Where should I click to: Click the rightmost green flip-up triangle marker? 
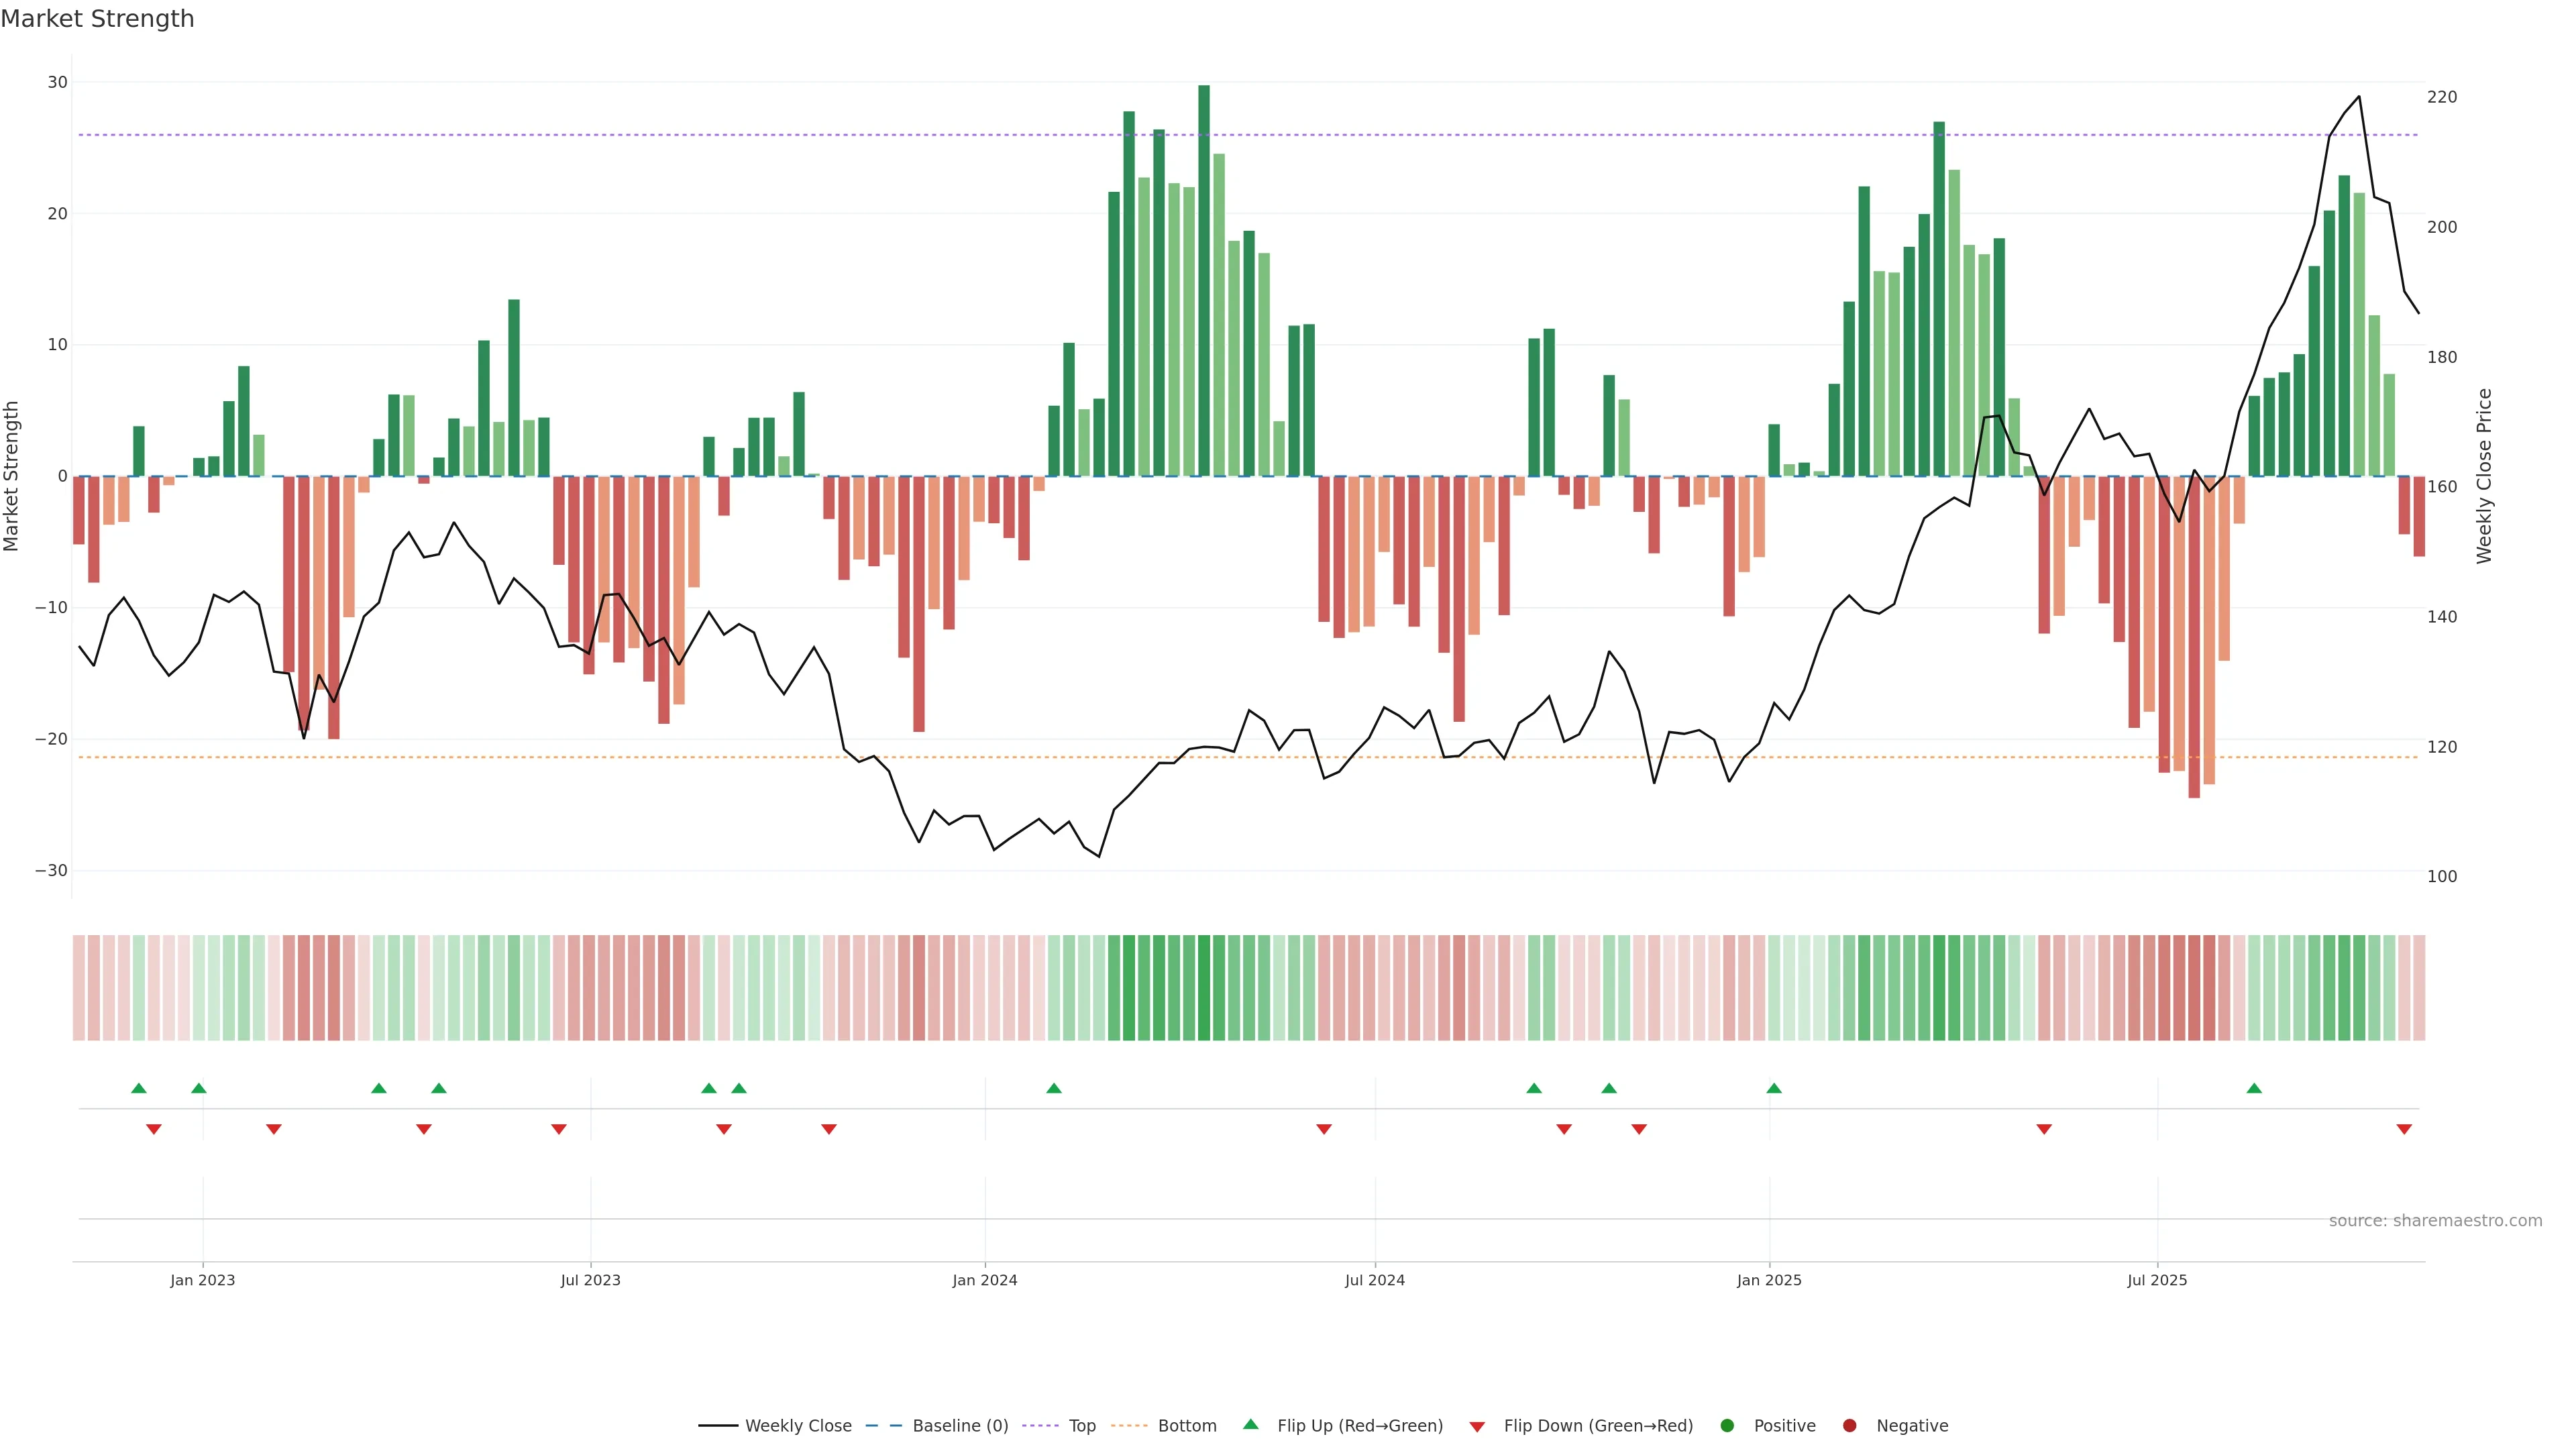(2254, 1088)
